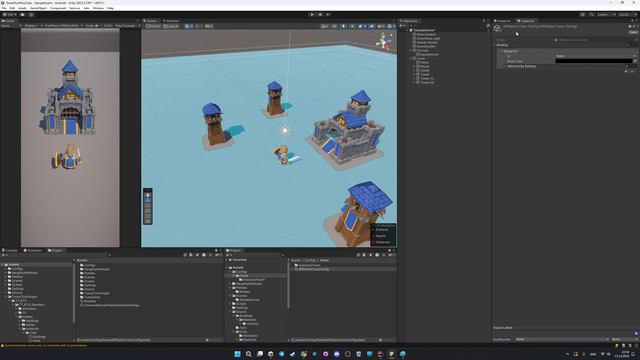The image size is (640, 360).
Task: Select EventSystem in Hierarchy
Action: [426, 47]
